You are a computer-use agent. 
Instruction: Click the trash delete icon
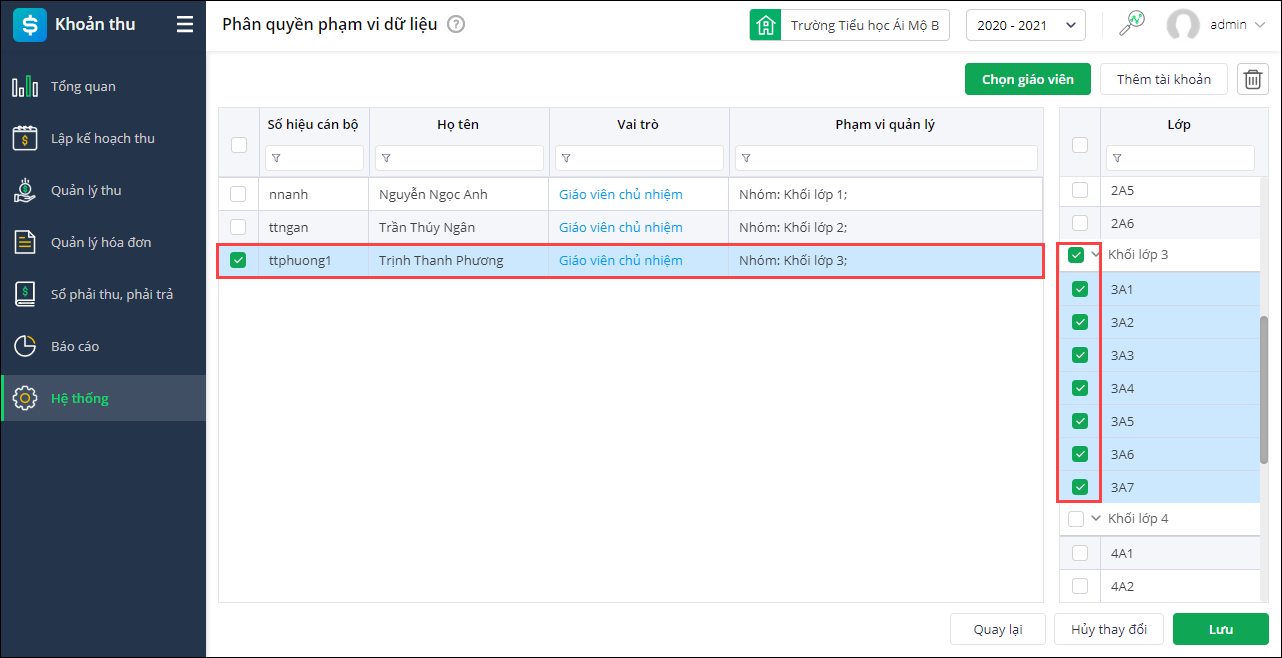tap(1253, 80)
